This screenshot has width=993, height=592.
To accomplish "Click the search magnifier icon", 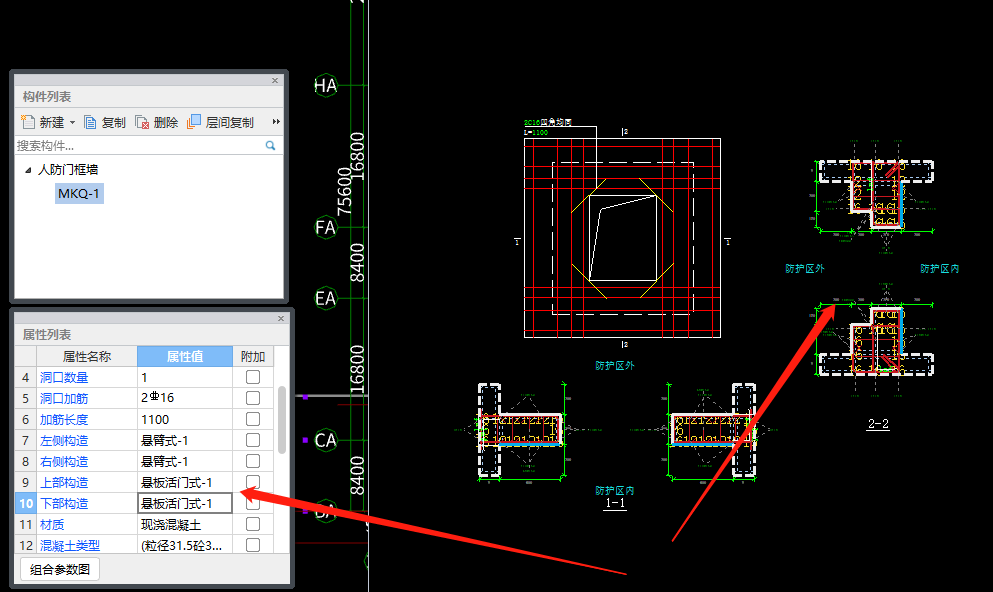I will point(270,146).
